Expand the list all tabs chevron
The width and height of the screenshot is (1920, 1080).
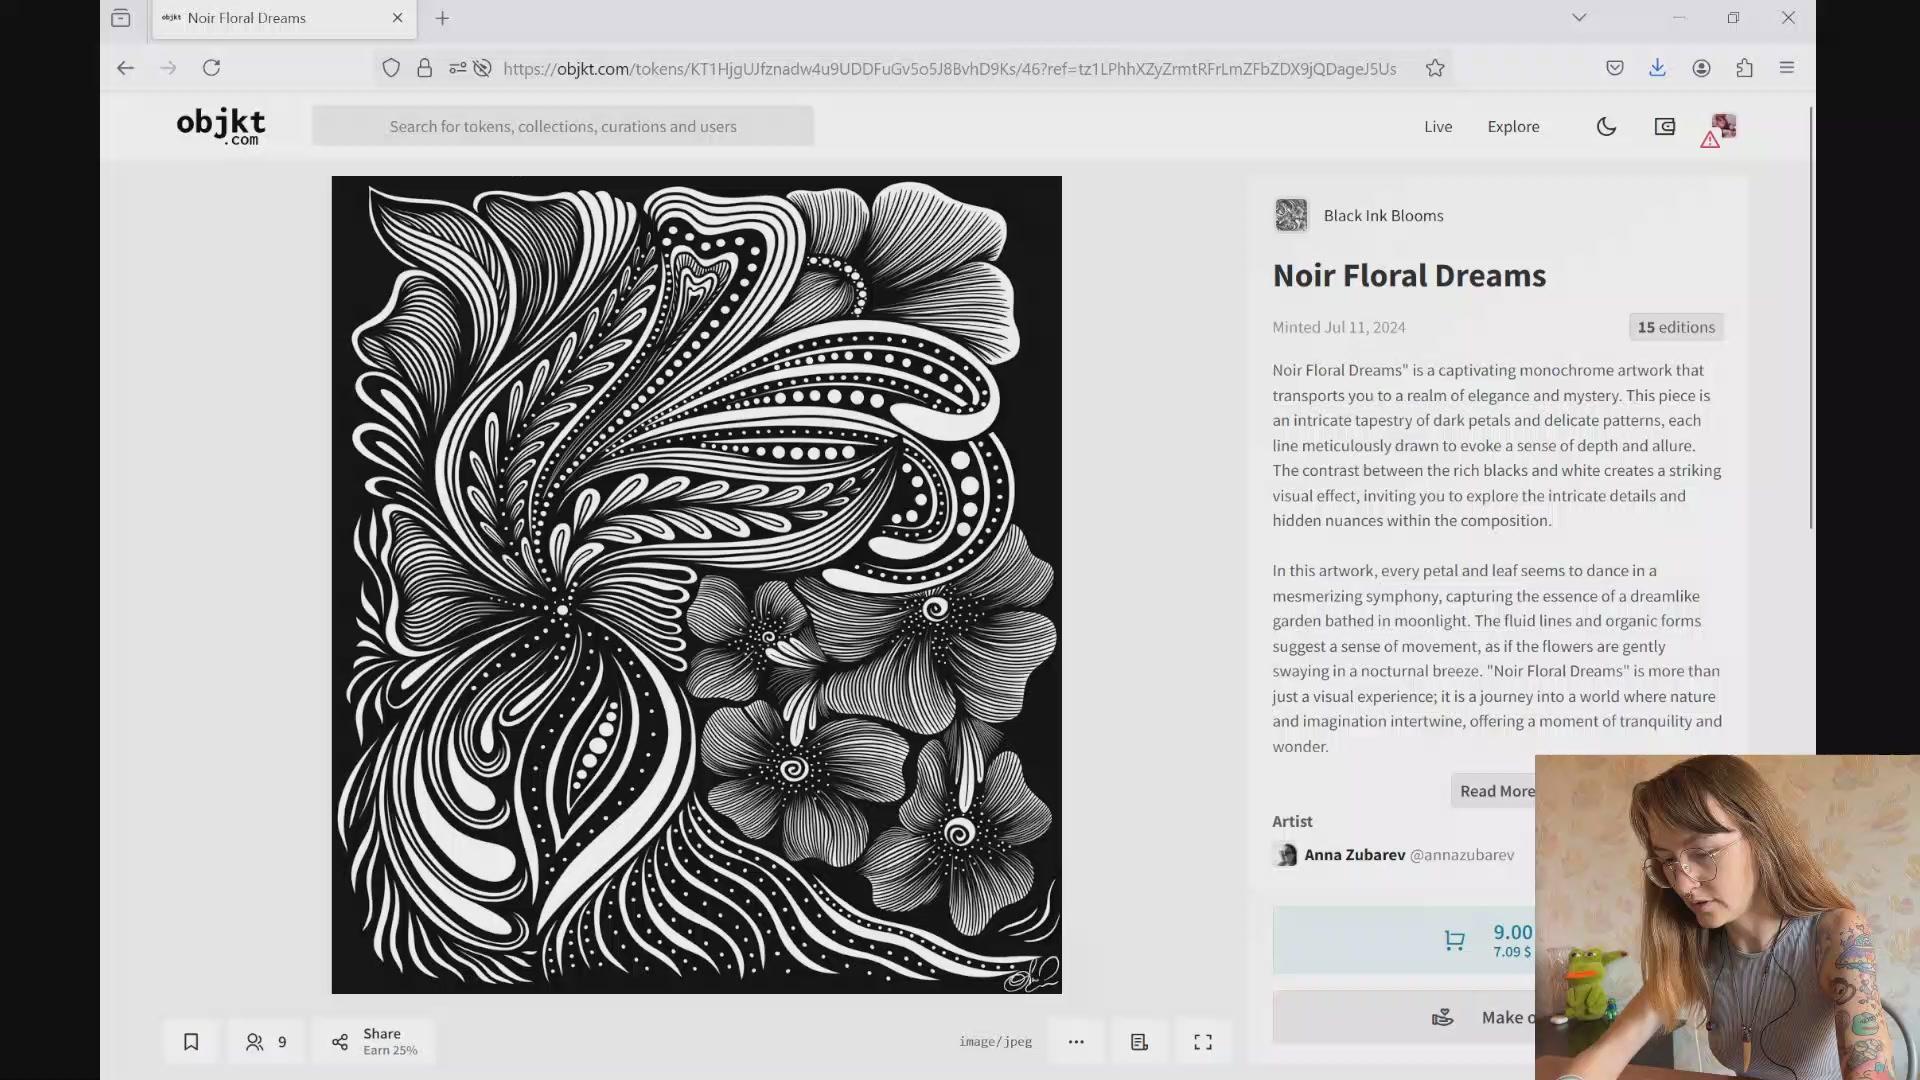coord(1579,17)
